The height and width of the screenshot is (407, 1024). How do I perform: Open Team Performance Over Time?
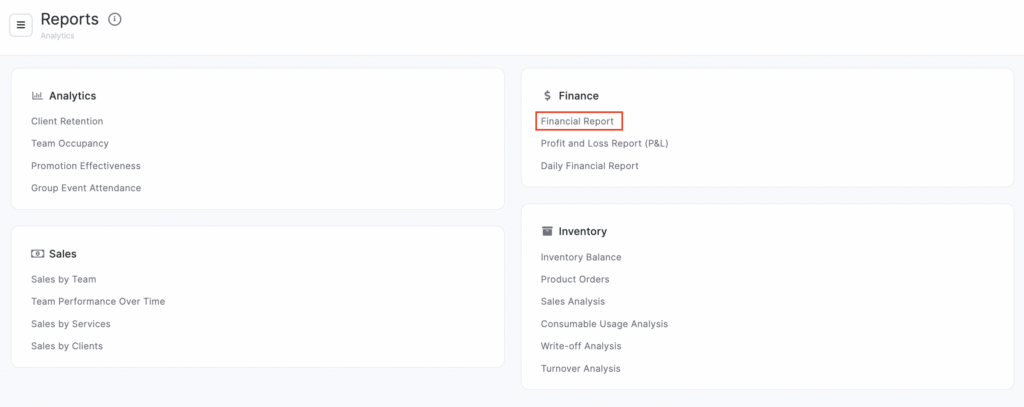tap(98, 301)
